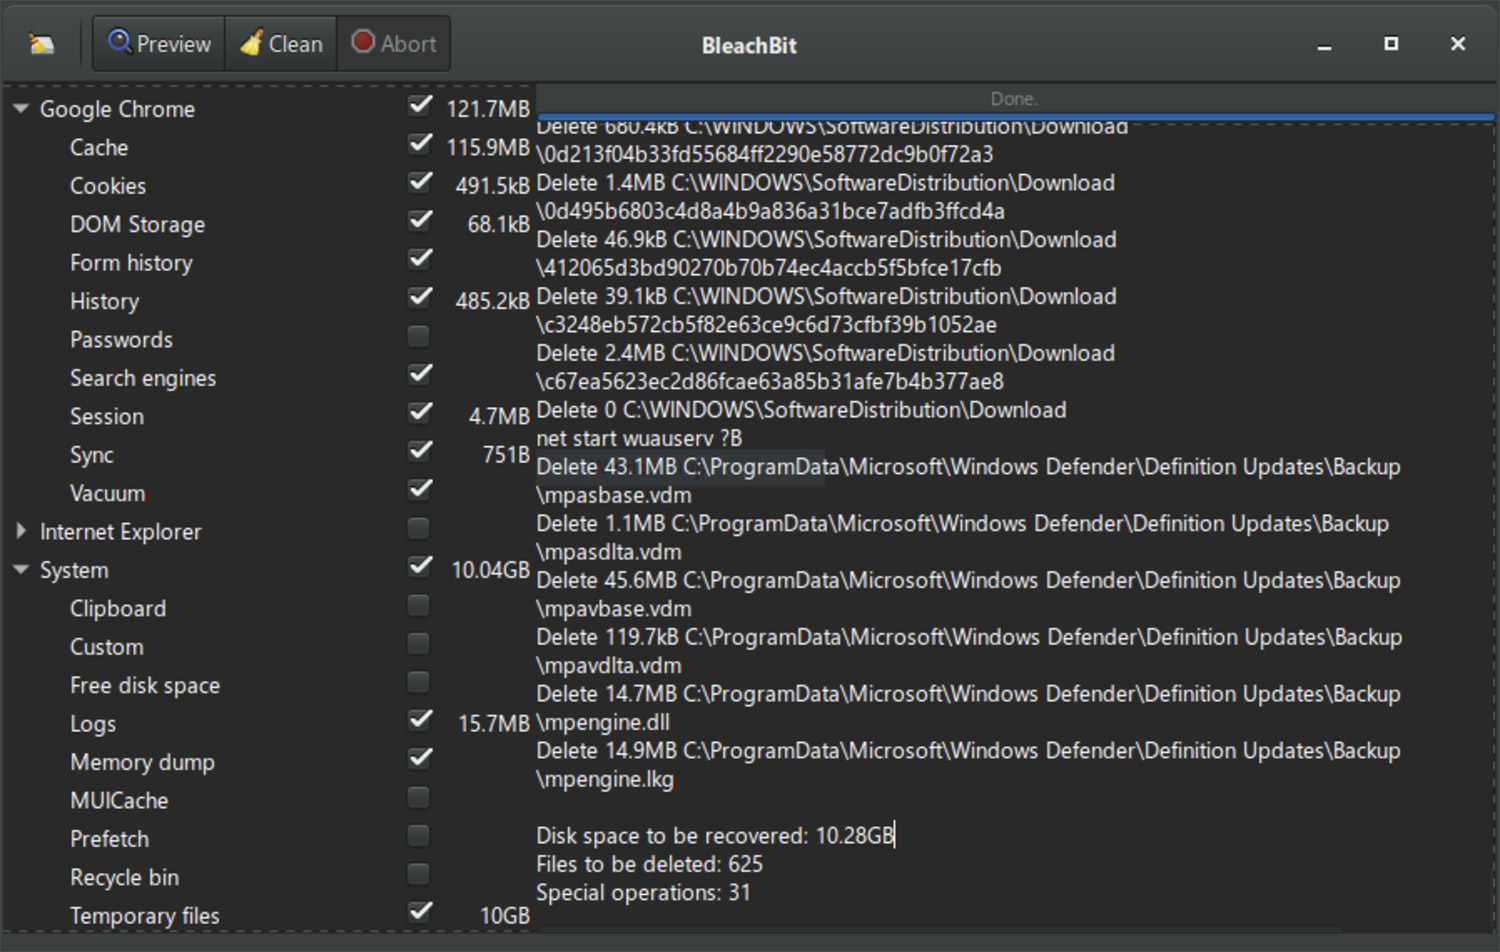Close the BleachBit window
This screenshot has width=1500, height=952.
tap(1458, 44)
